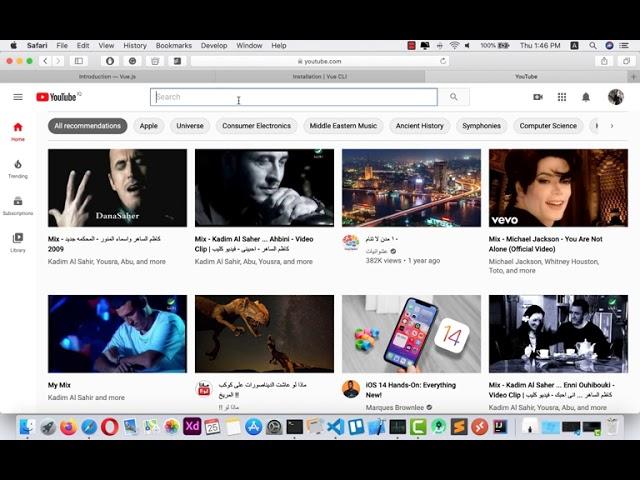Open the YouTube apps grid icon
Screen dimensions: 640x480
[x=562, y=97]
